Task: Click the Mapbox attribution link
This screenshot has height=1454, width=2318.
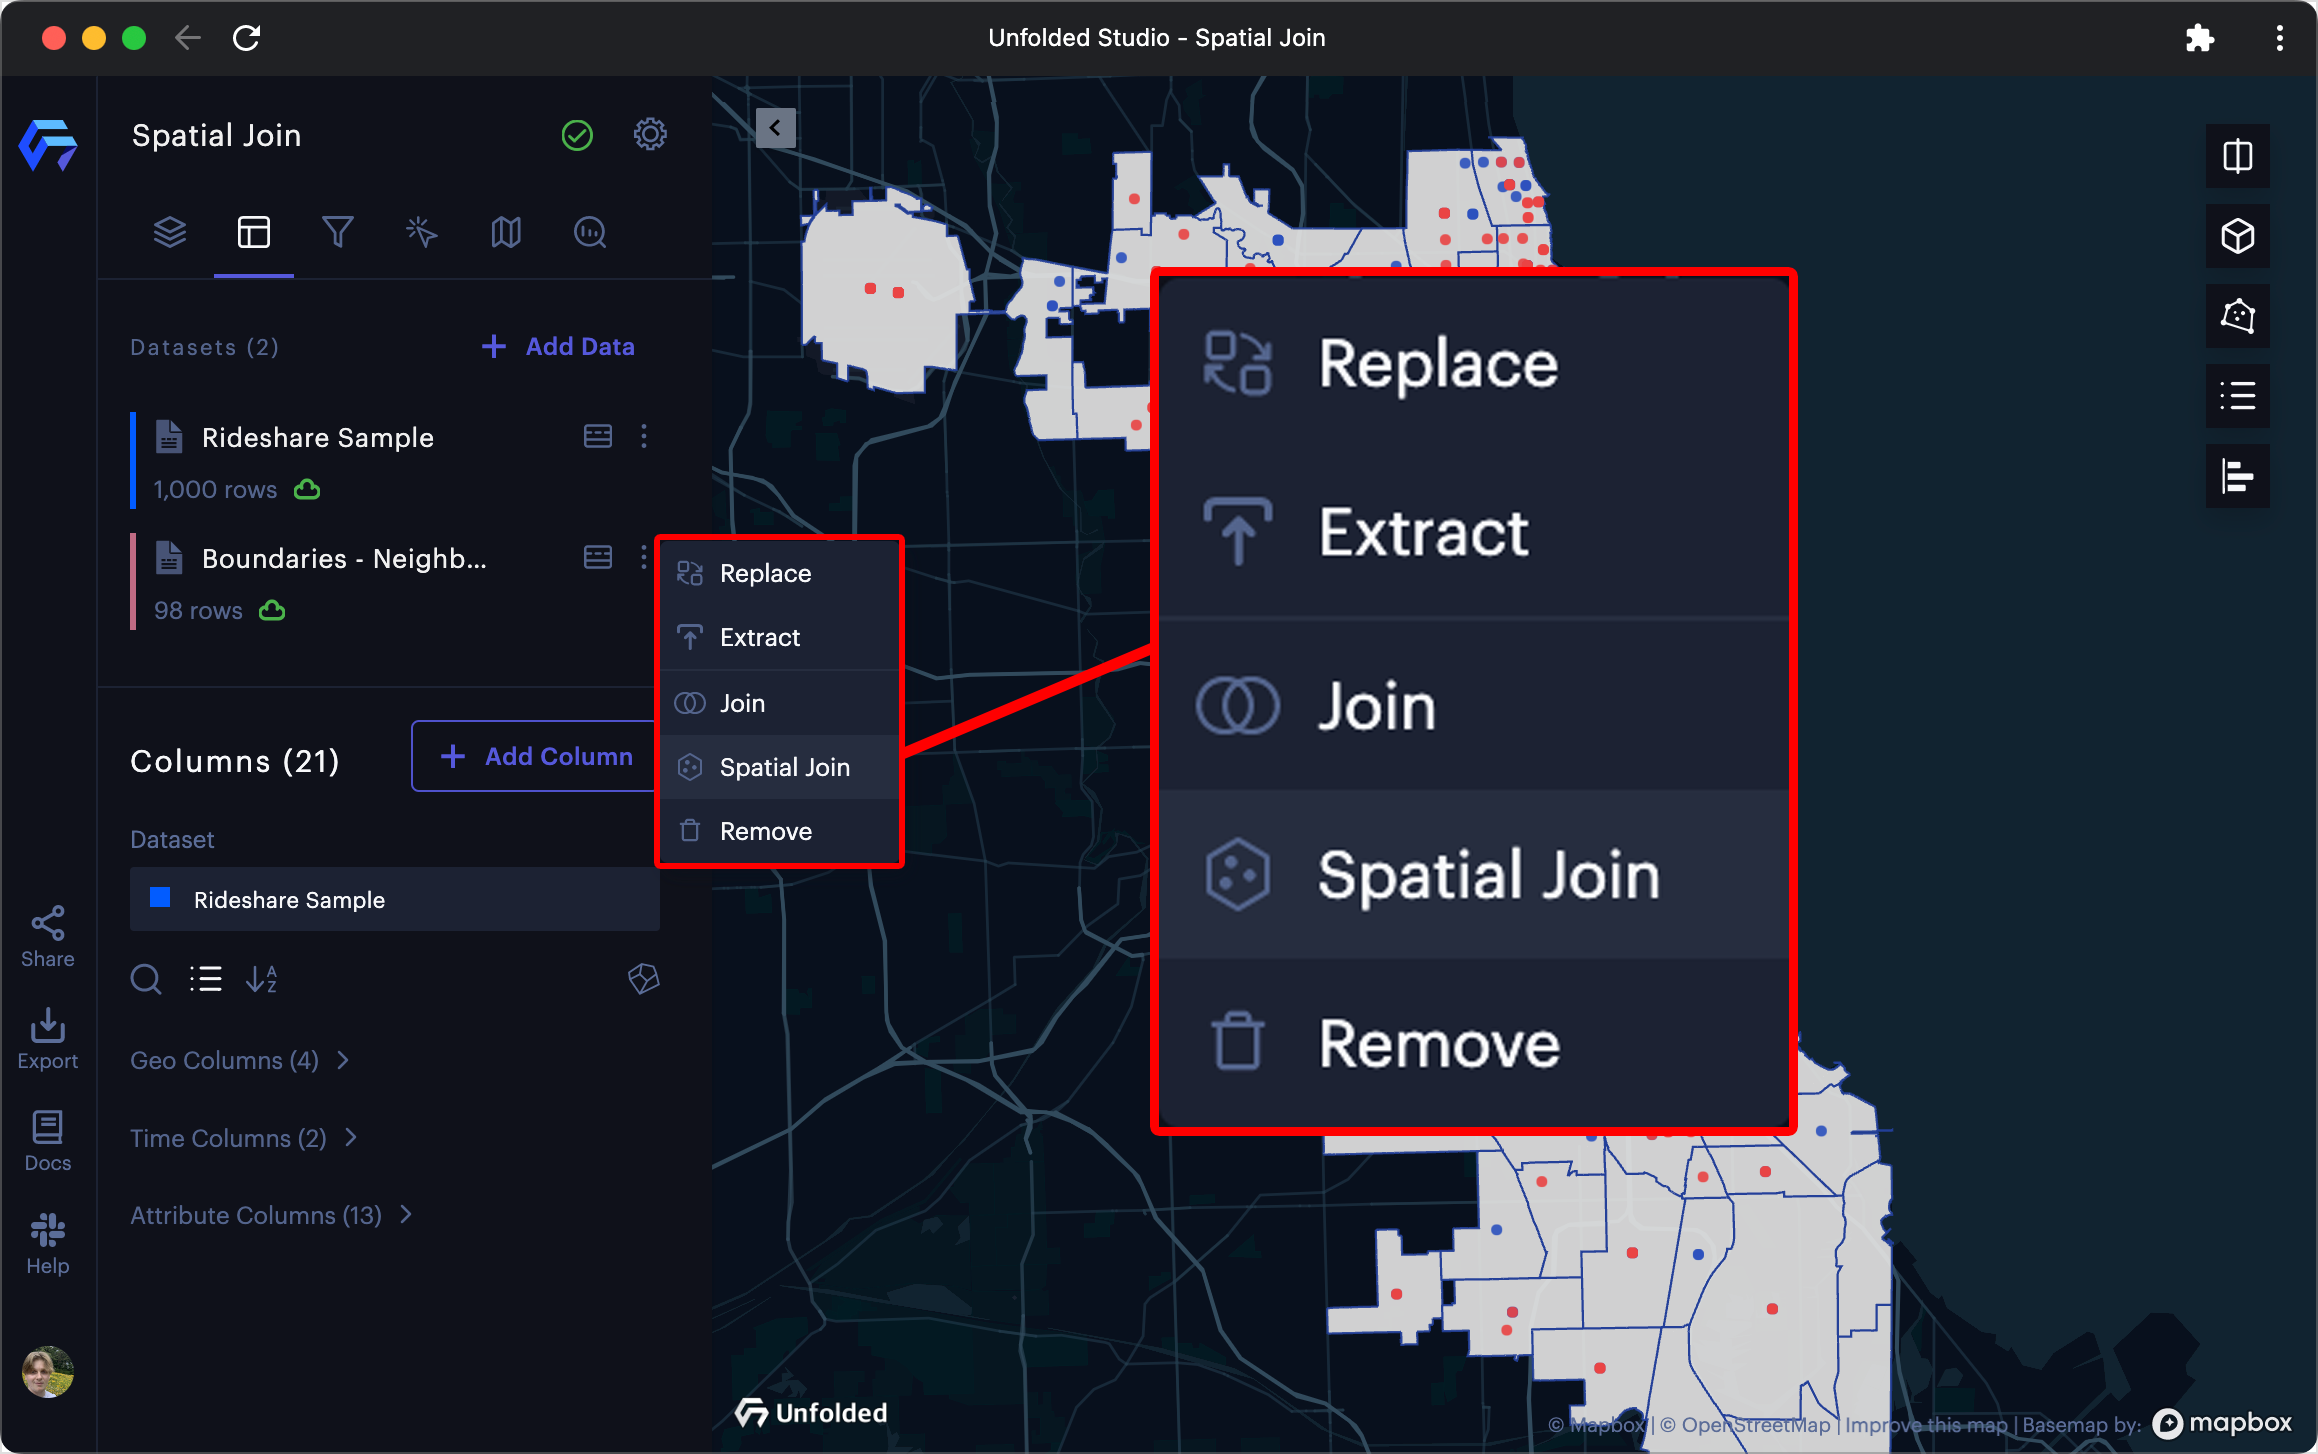Action: [x=1597, y=1425]
